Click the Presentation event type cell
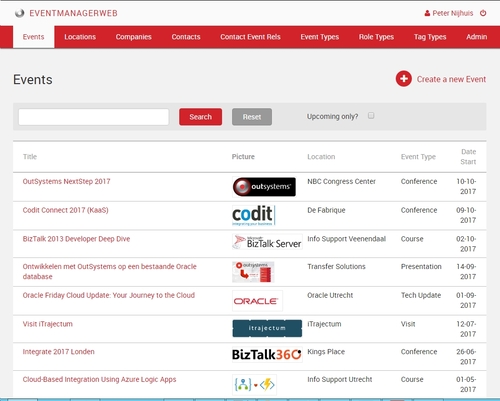The height and width of the screenshot is (401, 500). [x=421, y=267]
